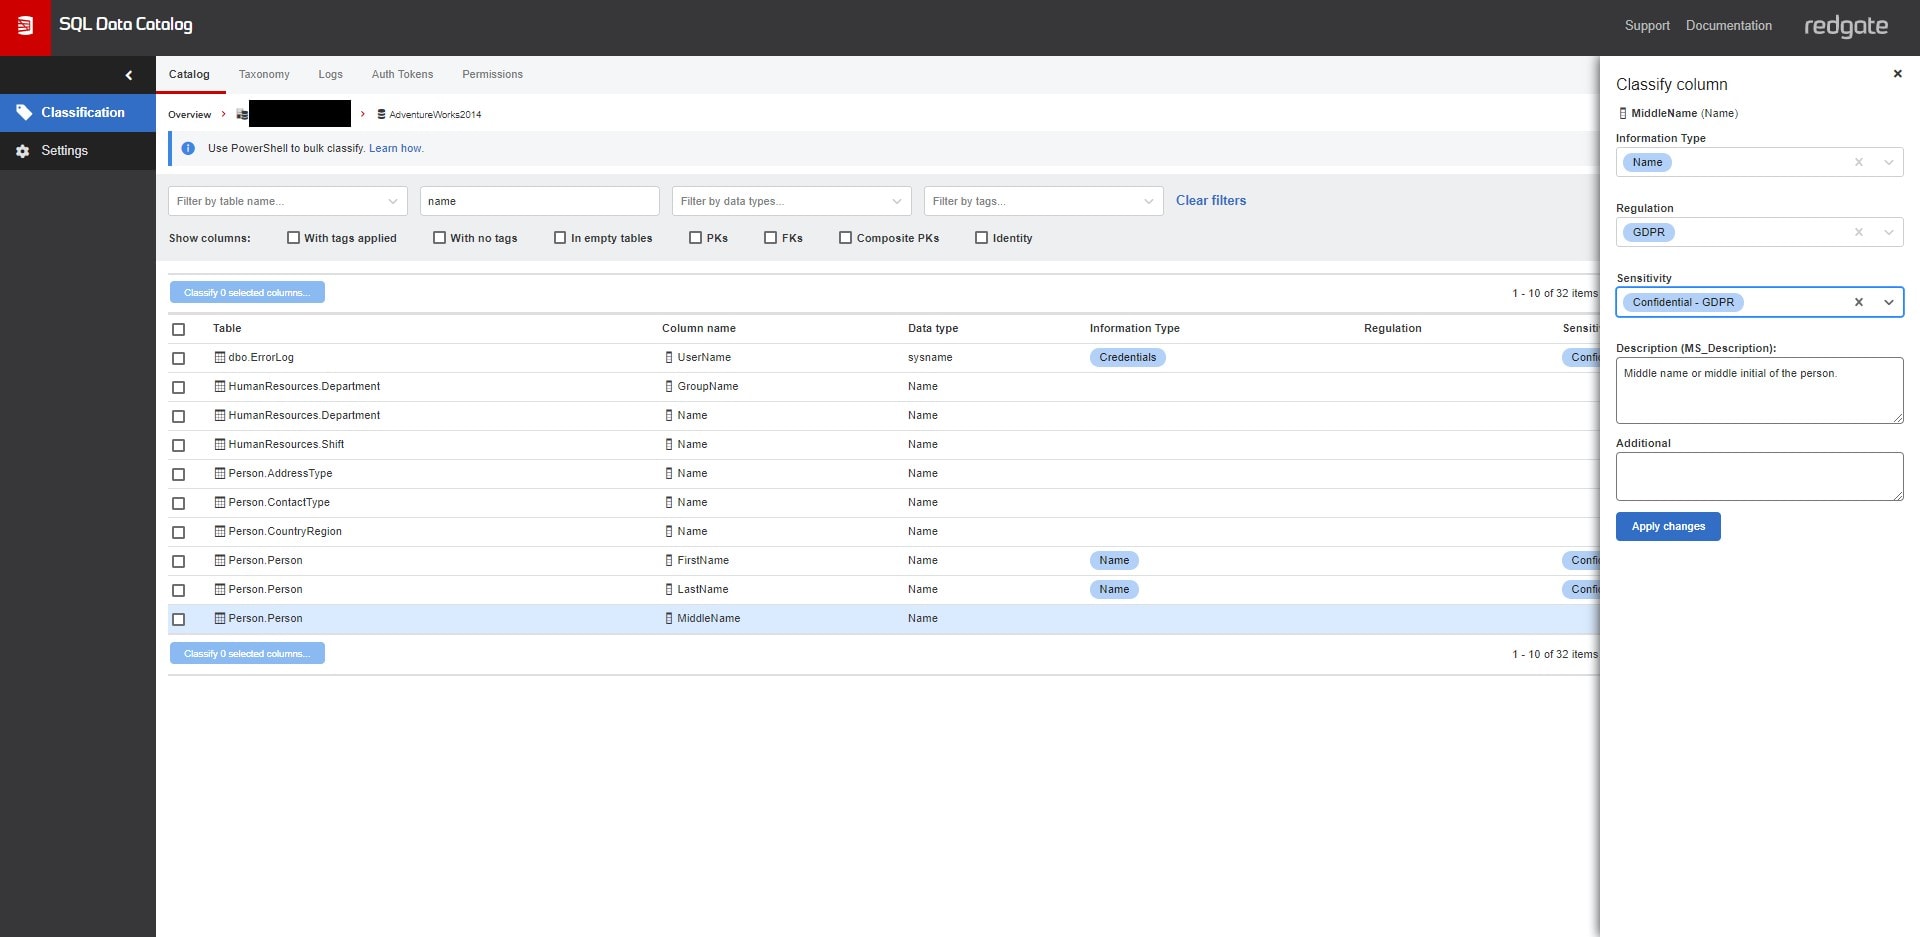Expand the Regulation dropdown arrow
The width and height of the screenshot is (1920, 937).
[x=1889, y=232]
